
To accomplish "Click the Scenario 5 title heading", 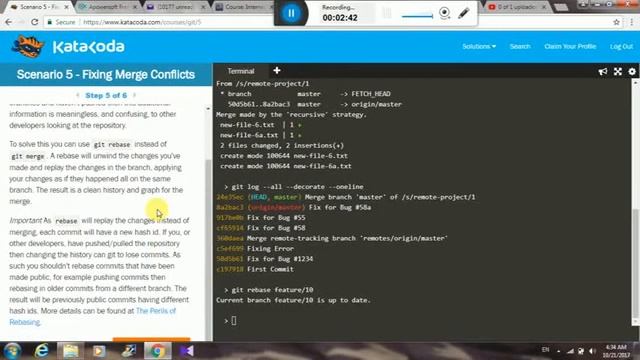I will (x=106, y=75).
